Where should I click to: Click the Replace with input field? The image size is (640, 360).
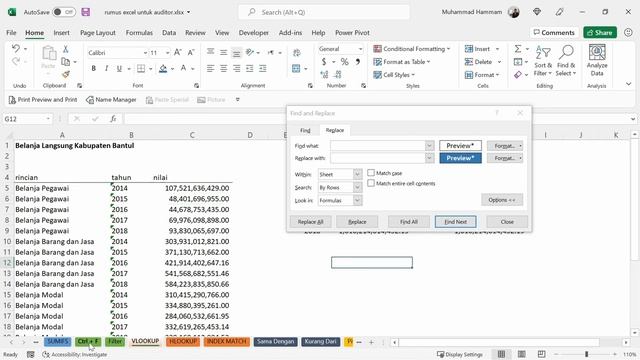pos(378,158)
